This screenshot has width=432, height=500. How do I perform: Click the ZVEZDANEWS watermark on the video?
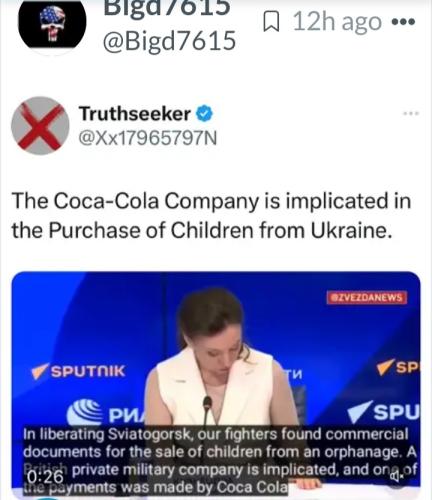coord(367,298)
